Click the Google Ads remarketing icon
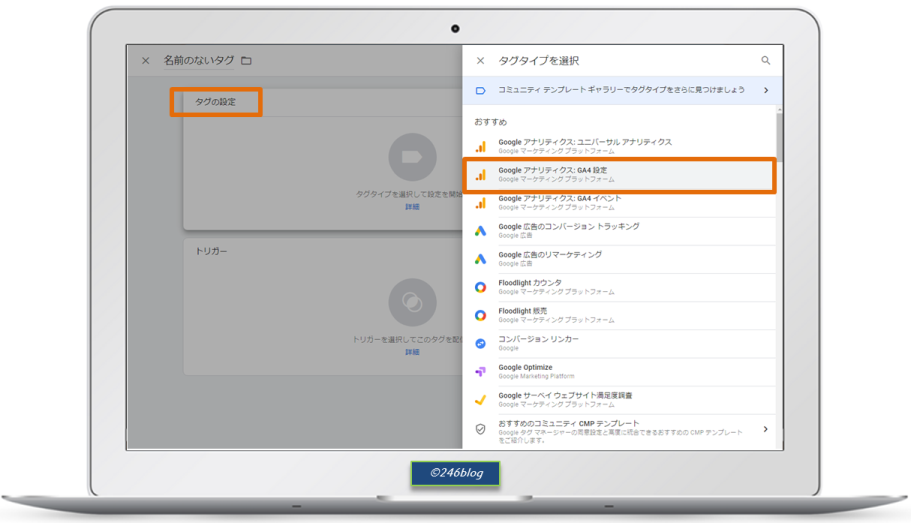911x523 pixels. [x=480, y=259]
